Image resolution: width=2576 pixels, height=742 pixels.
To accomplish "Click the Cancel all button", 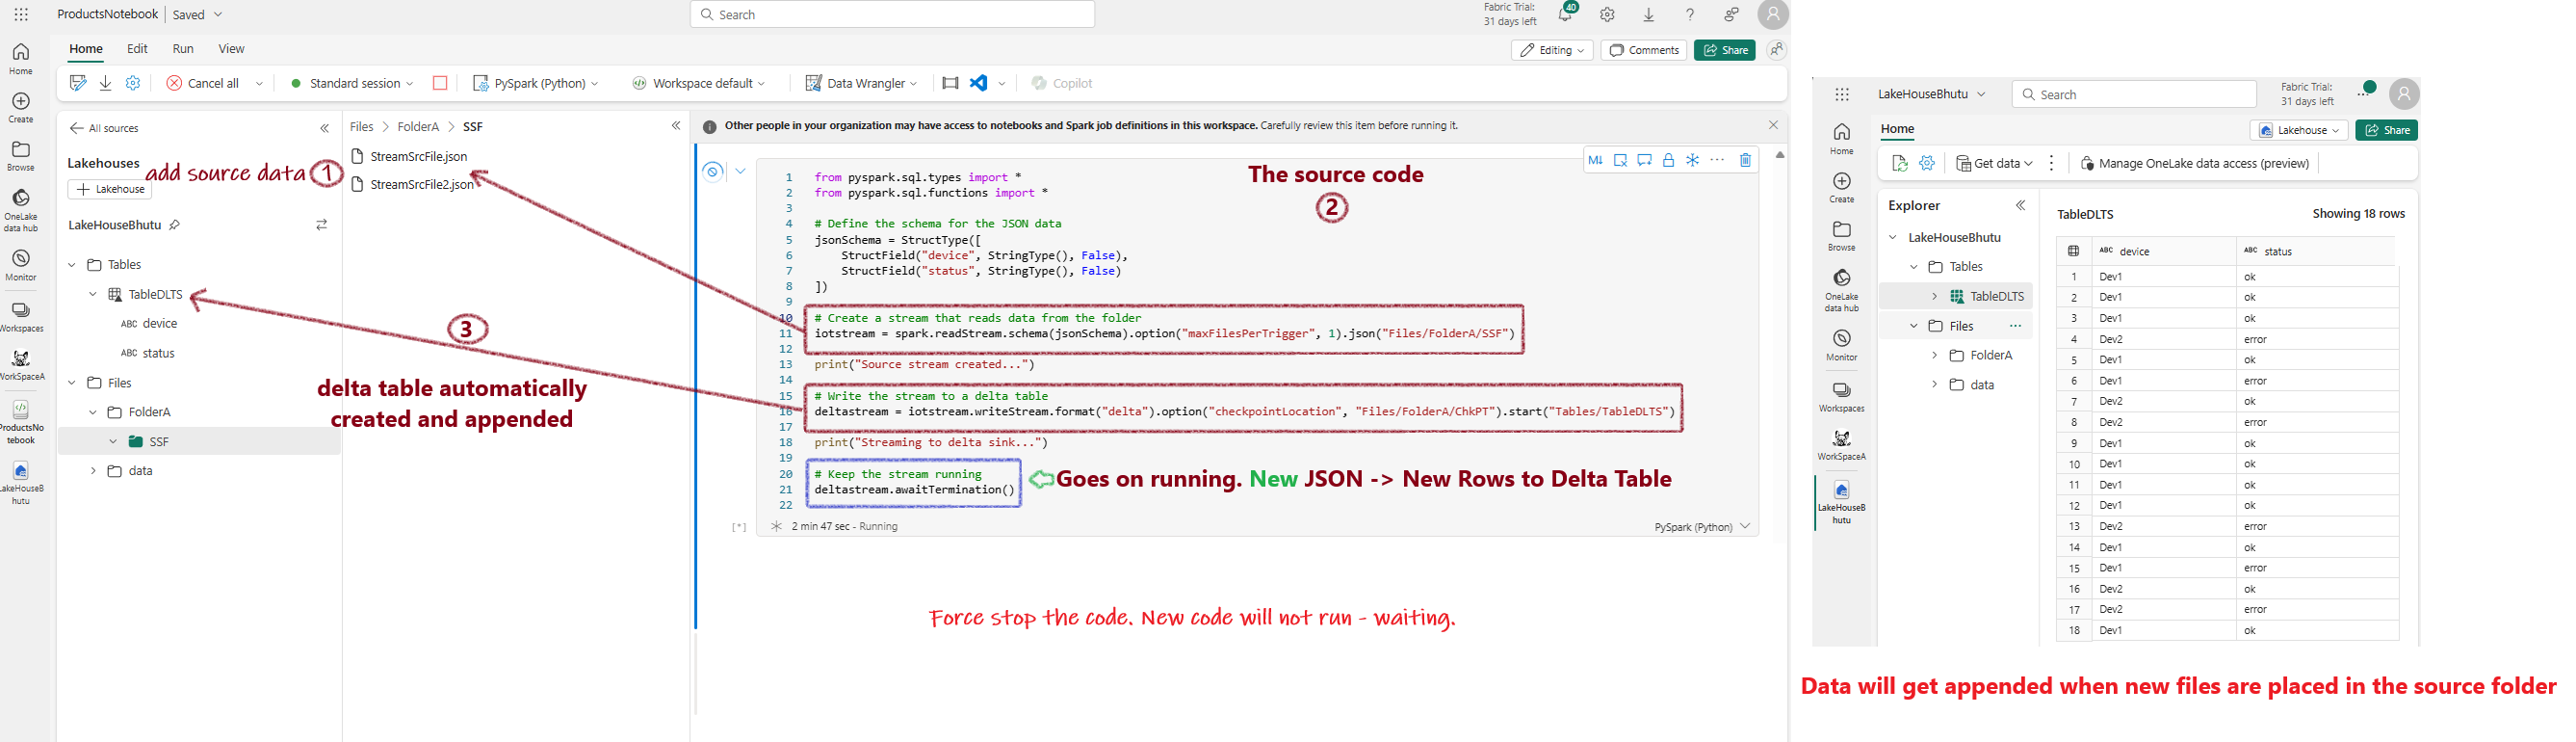I will [203, 83].
